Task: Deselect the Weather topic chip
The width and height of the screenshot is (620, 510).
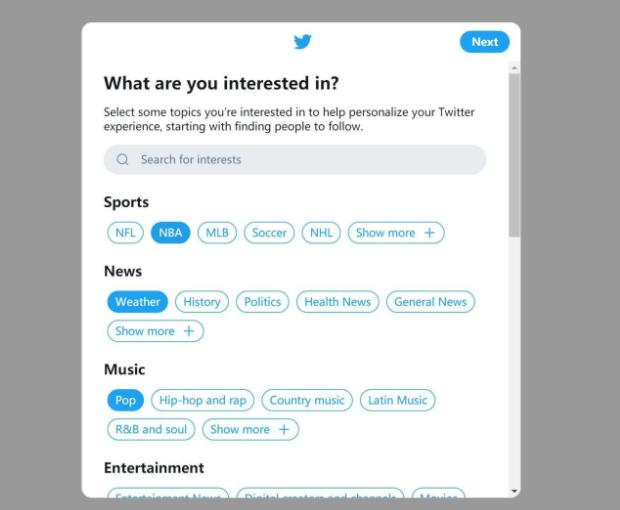Action: point(138,302)
